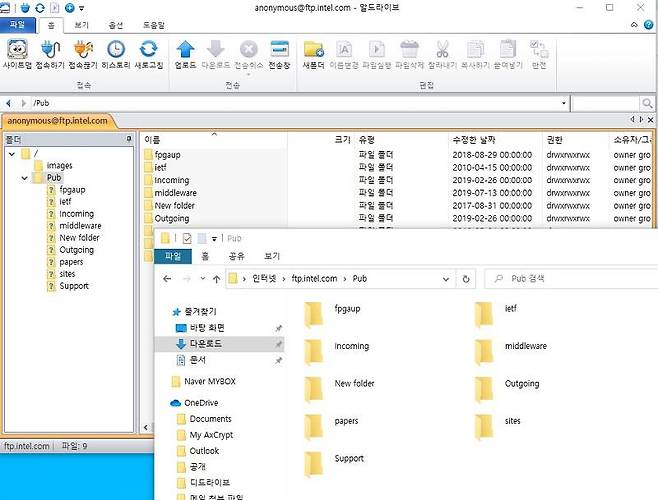
Task: Open the 사이트맵 site map tool
Action: click(x=17, y=54)
